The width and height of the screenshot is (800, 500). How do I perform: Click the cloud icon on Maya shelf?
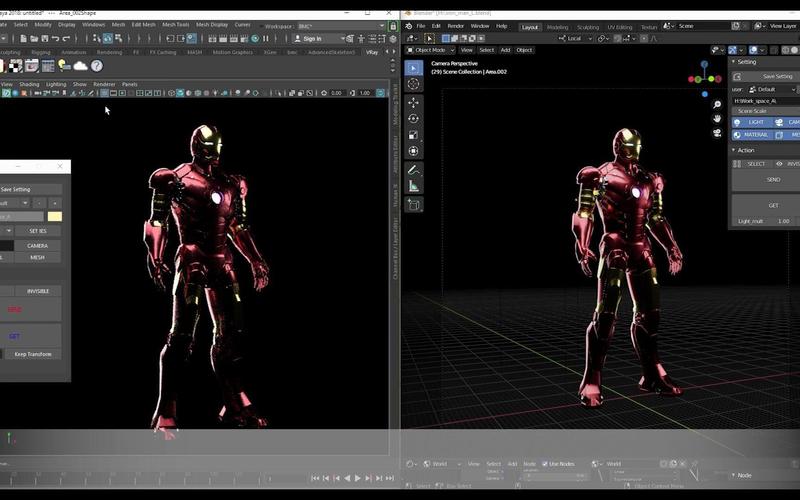[80, 66]
